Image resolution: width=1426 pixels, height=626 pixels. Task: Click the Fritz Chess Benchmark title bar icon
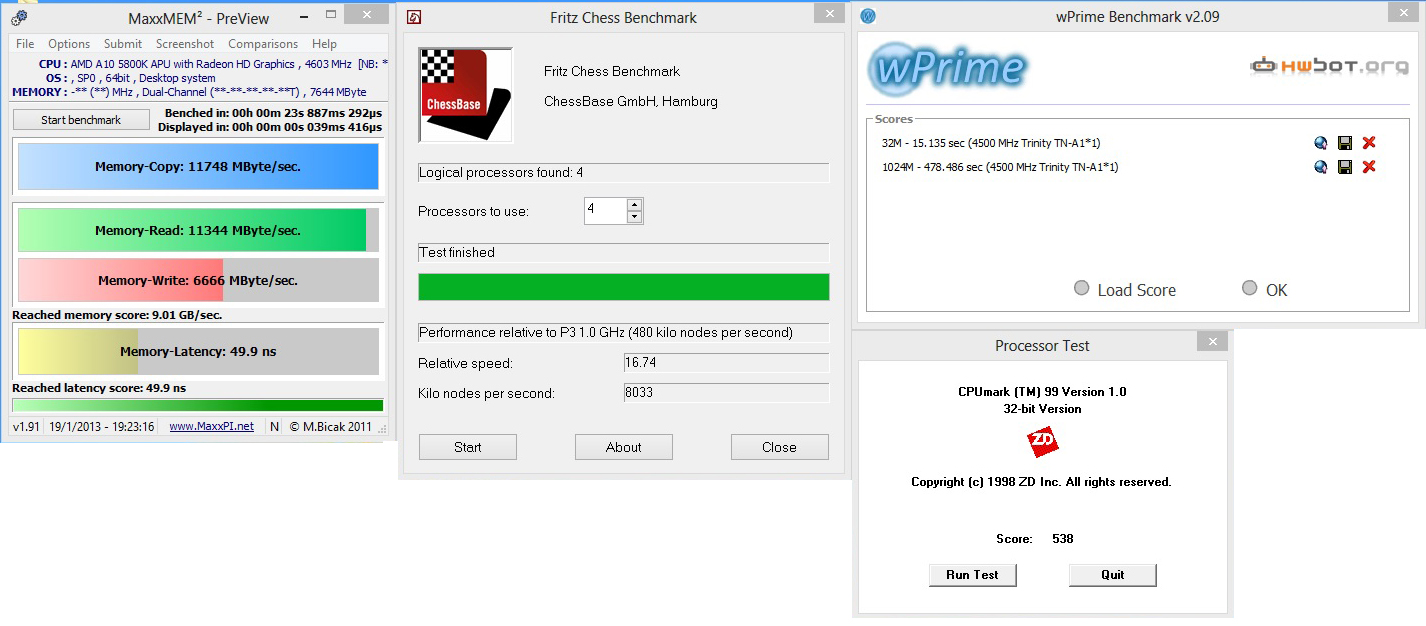(414, 17)
